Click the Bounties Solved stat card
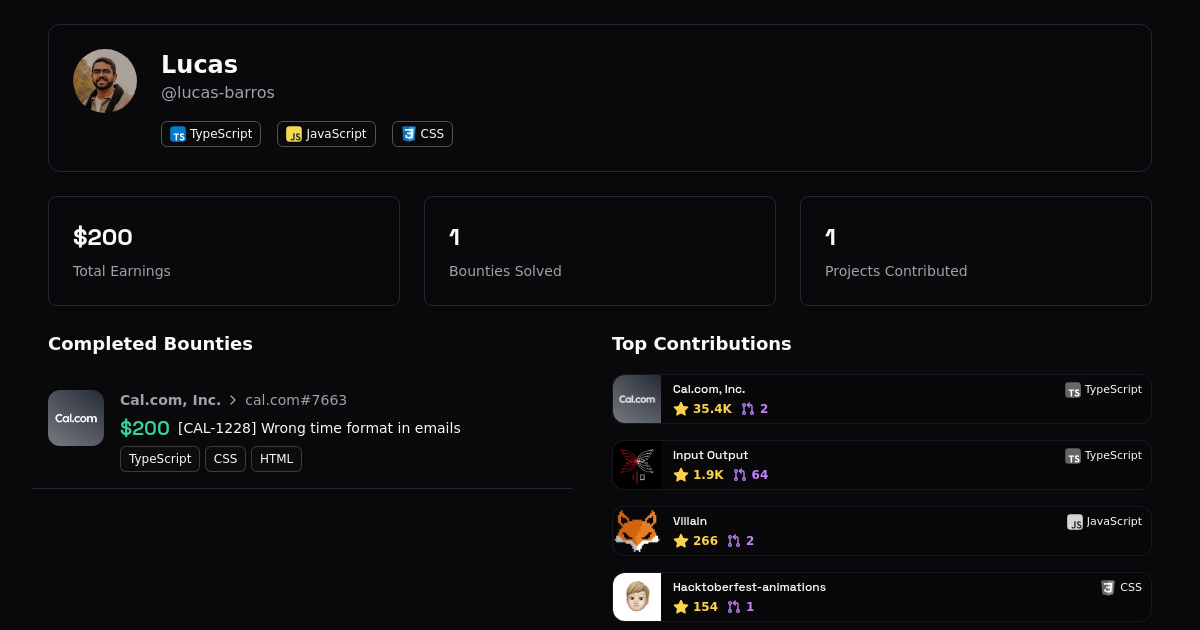The width and height of the screenshot is (1200, 630). click(x=600, y=251)
